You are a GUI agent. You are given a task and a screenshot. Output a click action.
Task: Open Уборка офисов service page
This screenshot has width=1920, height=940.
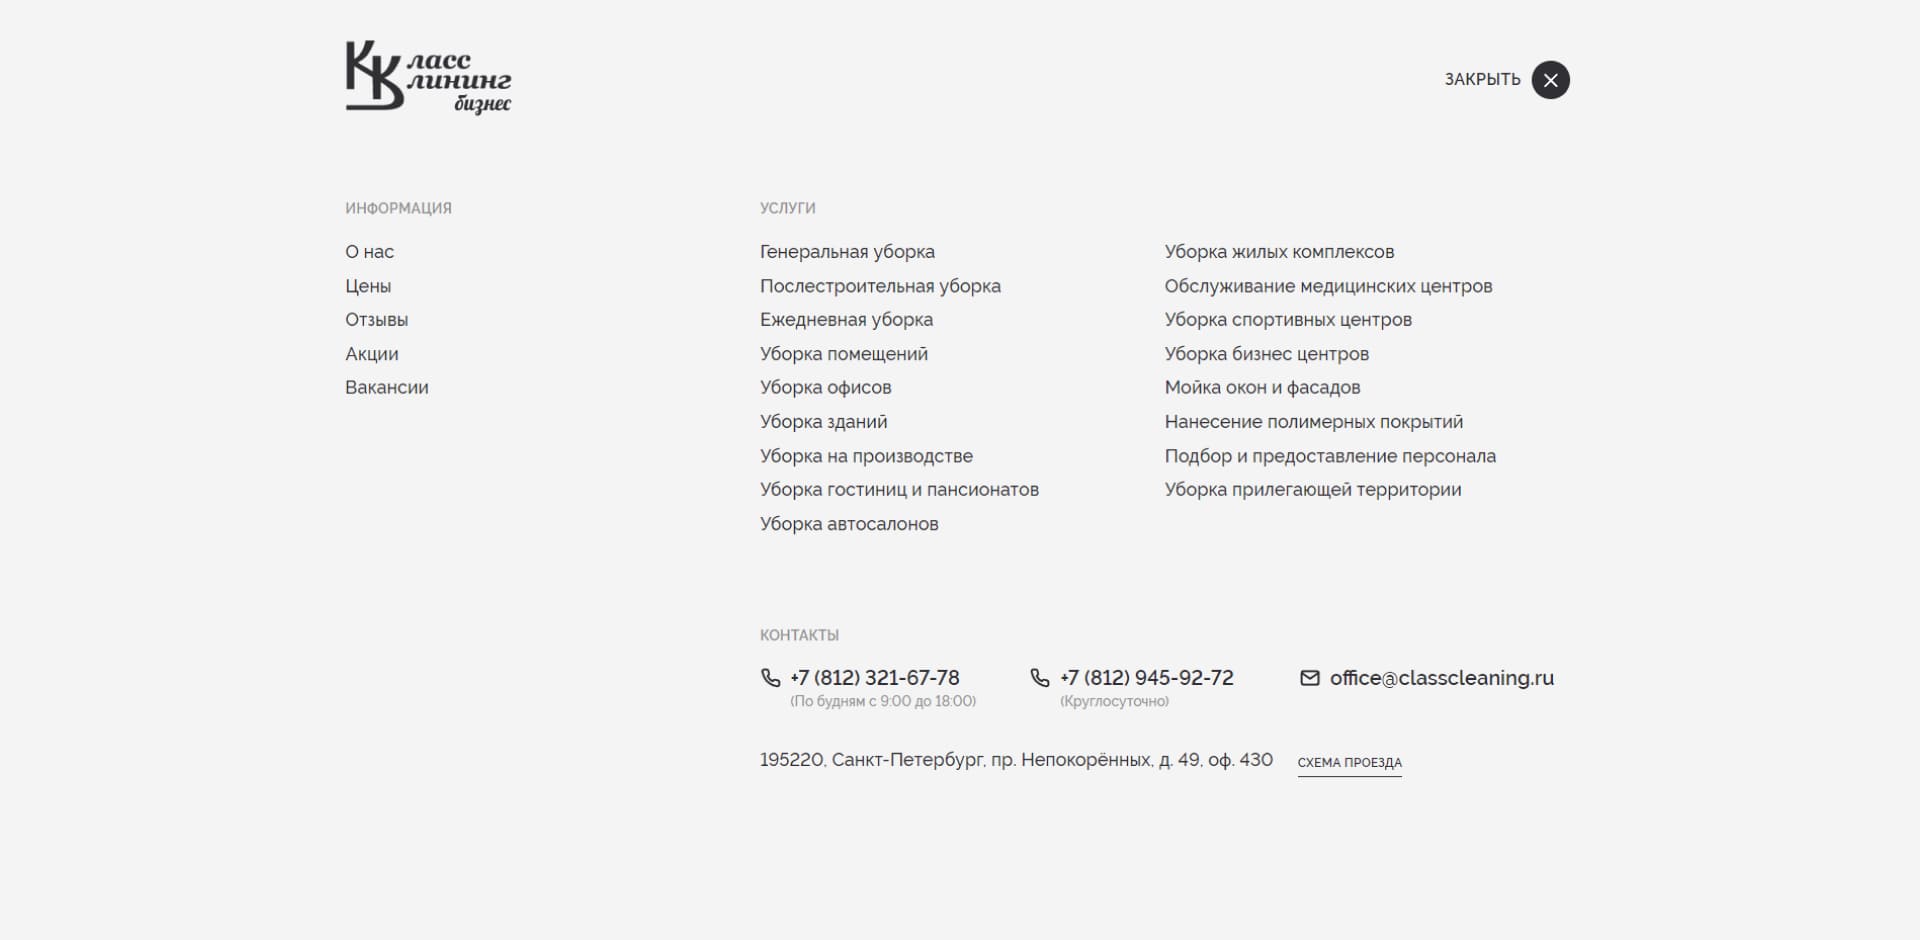pos(825,388)
